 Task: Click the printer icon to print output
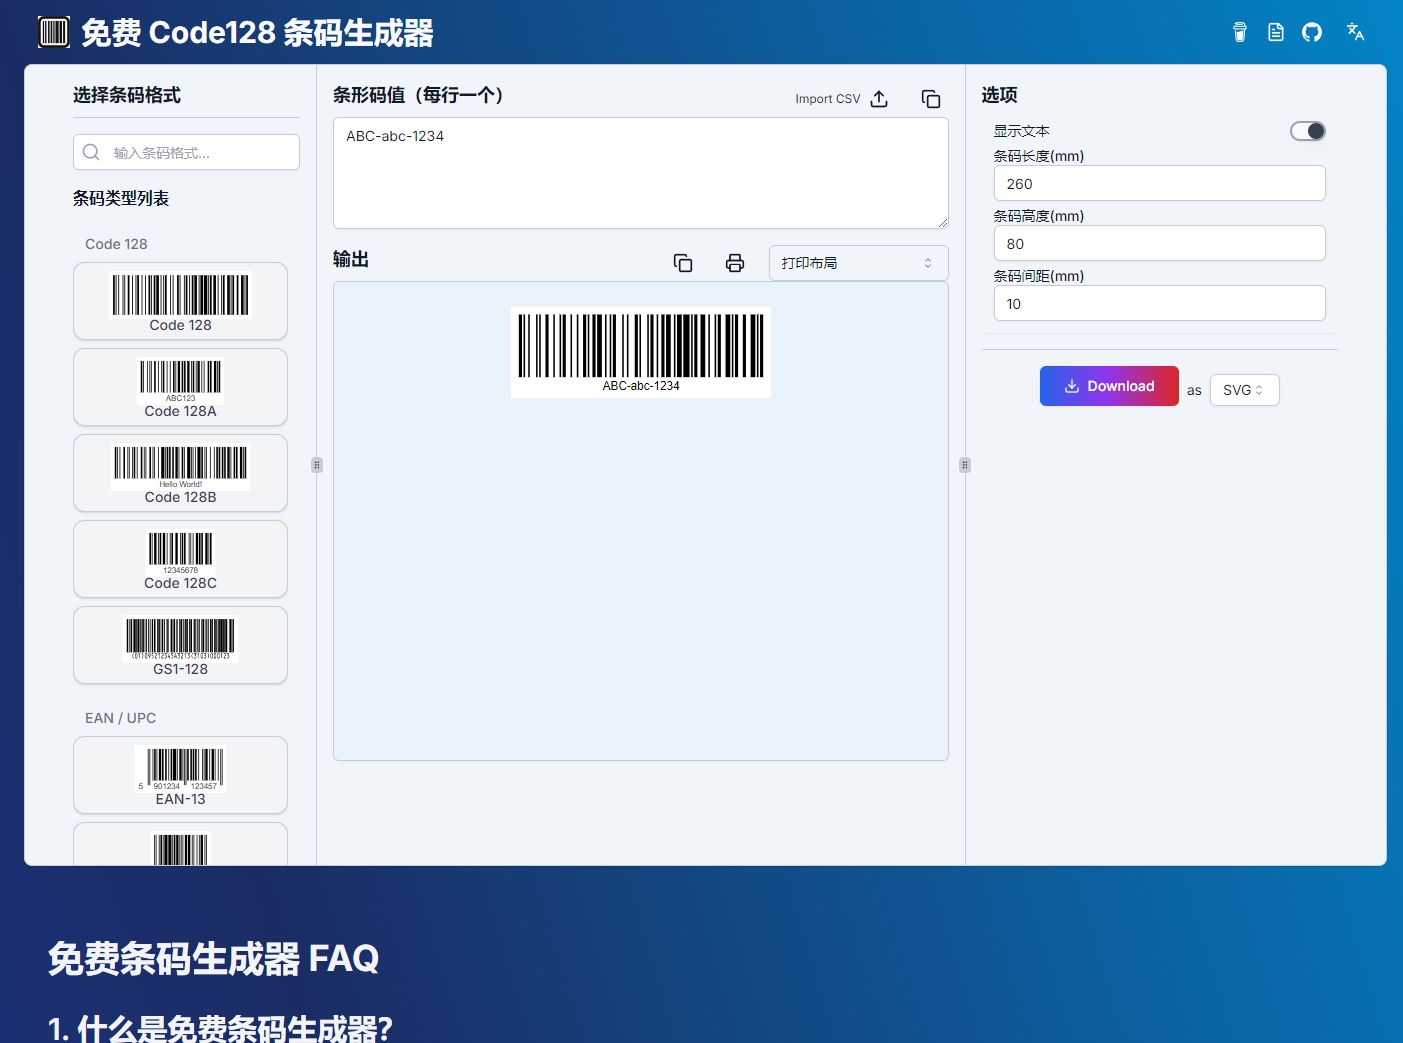tap(735, 263)
